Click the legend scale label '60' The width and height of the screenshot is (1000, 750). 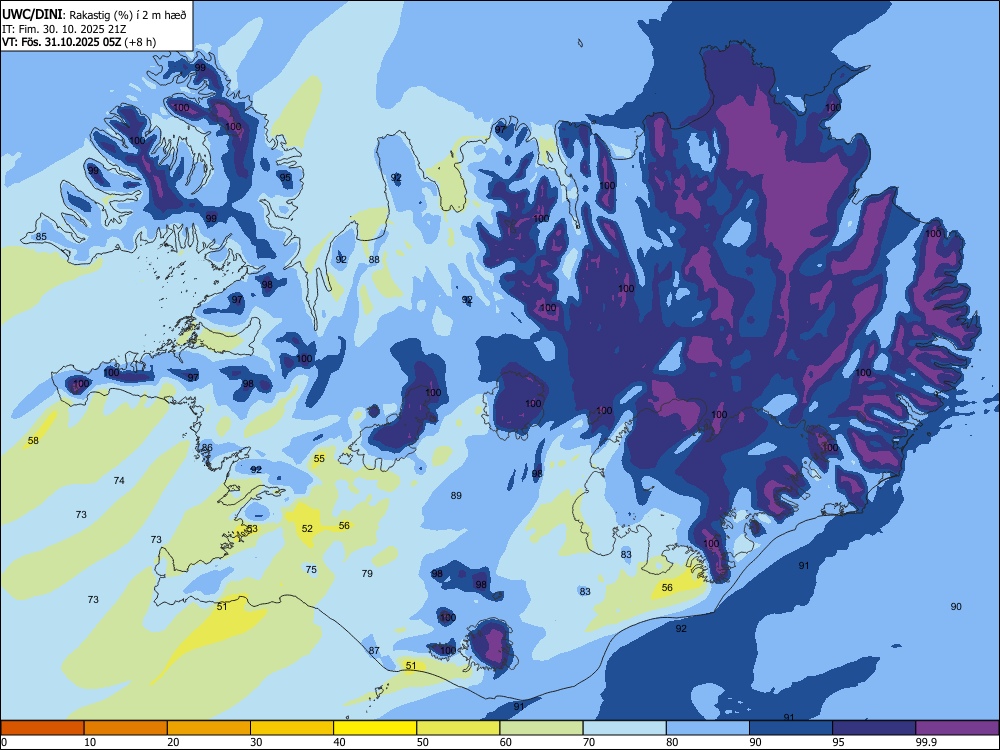click(x=506, y=742)
